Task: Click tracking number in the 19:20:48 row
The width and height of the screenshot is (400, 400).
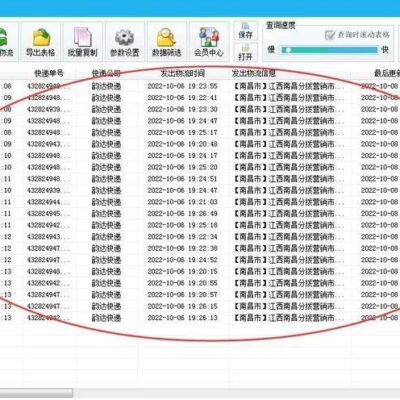Action: [x=49, y=144]
